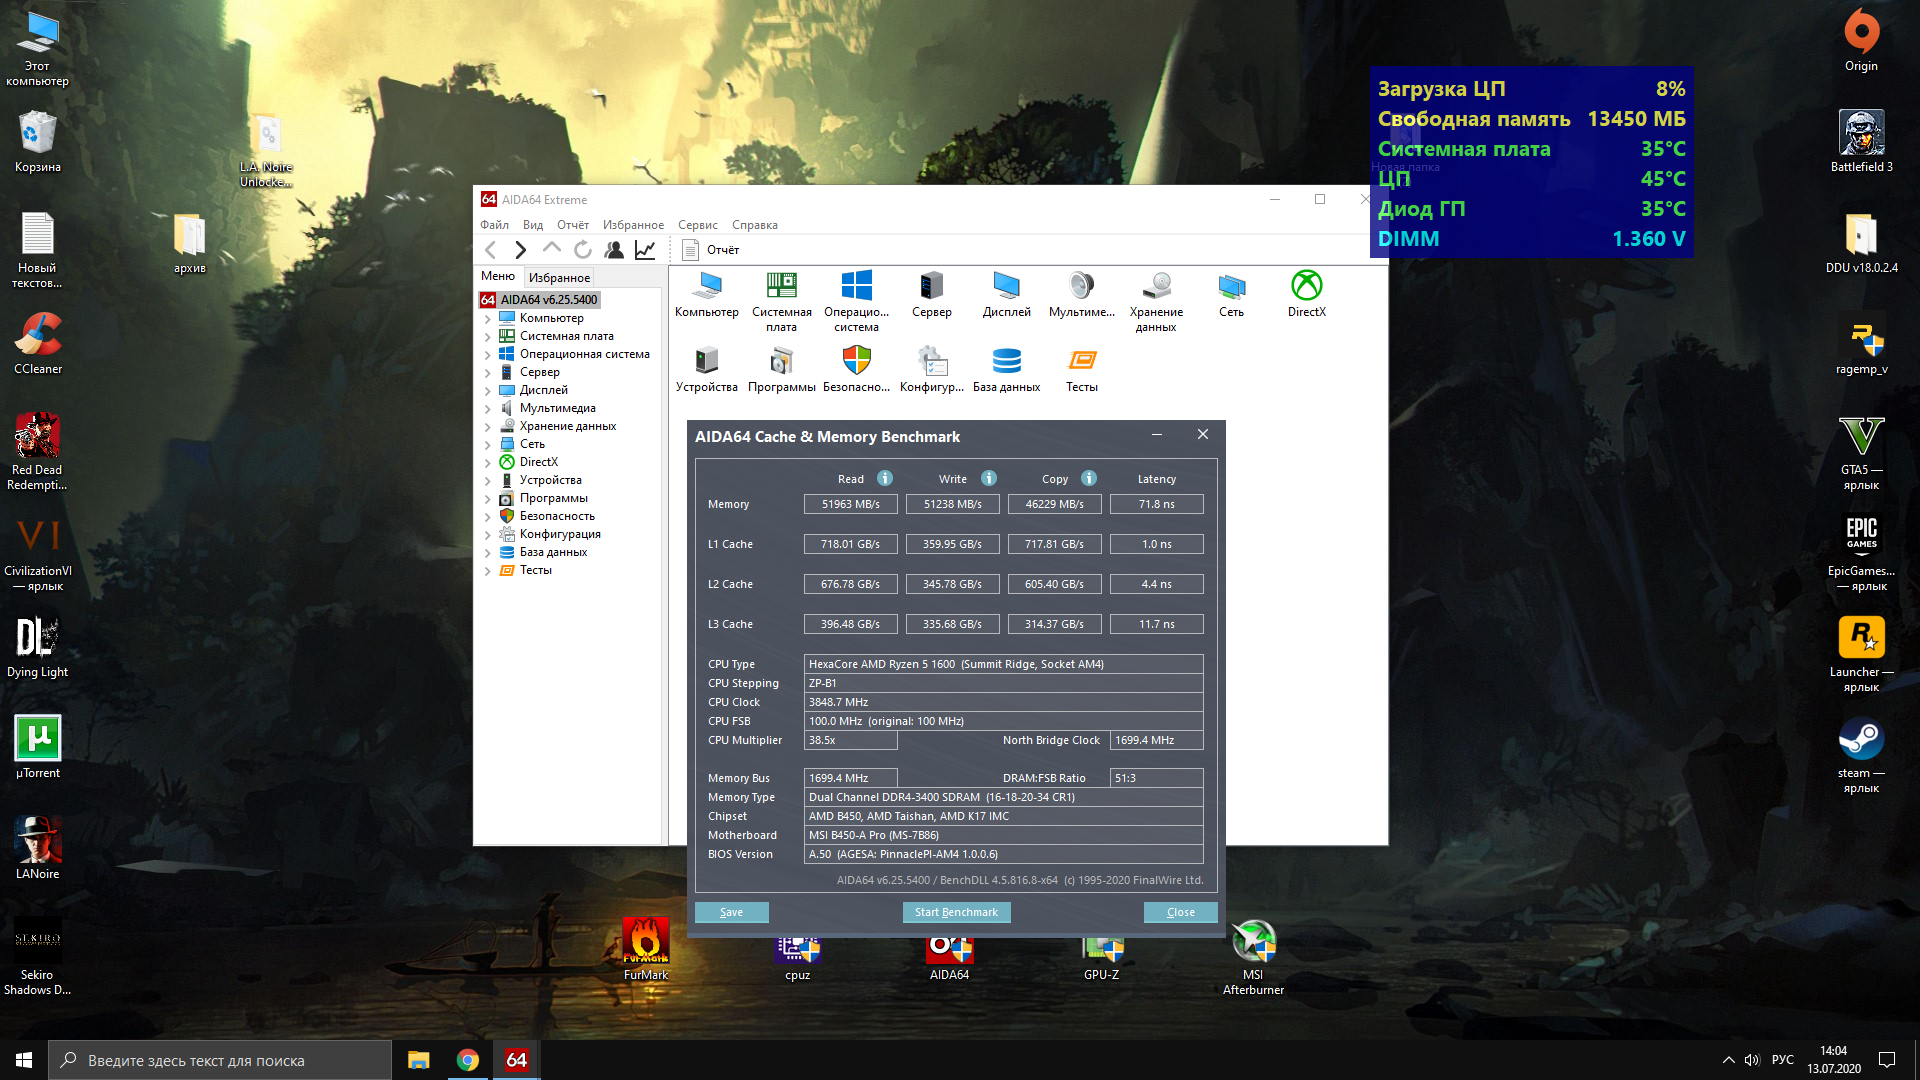Open the Сеть category icon
This screenshot has width=1920, height=1080.
click(x=1232, y=295)
